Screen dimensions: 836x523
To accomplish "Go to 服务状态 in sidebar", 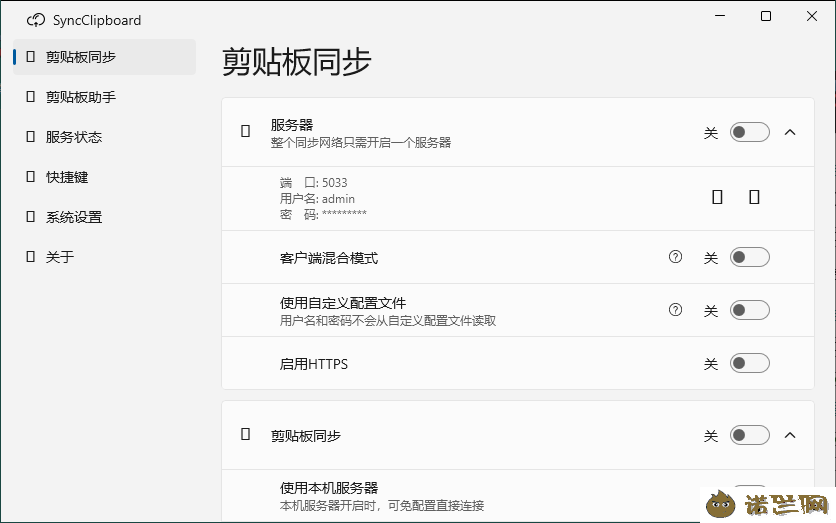I will coord(104,137).
